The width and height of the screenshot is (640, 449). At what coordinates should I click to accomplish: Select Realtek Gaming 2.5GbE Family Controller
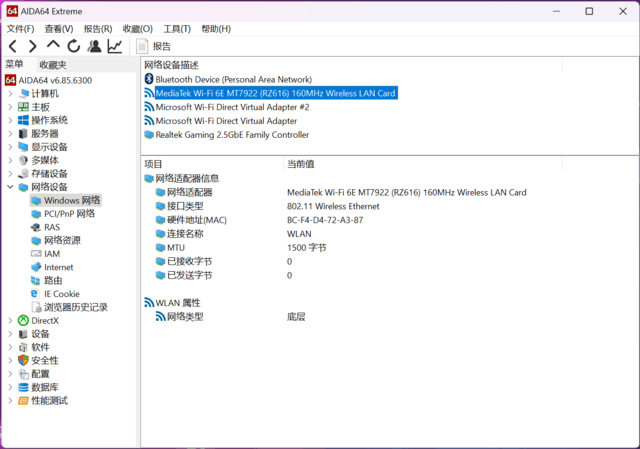point(232,135)
